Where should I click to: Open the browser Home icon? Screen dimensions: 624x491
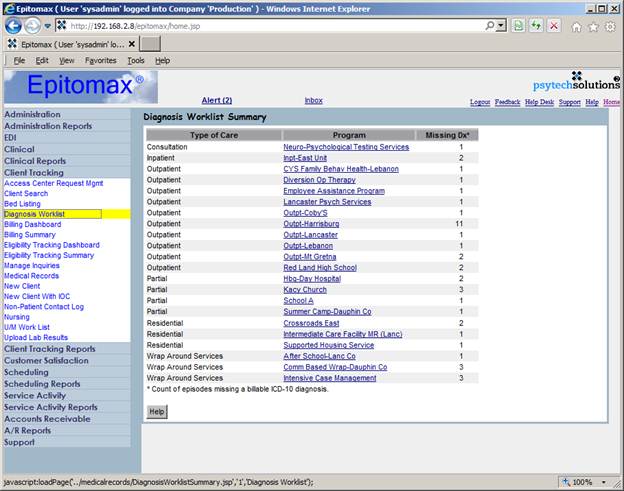click(576, 25)
